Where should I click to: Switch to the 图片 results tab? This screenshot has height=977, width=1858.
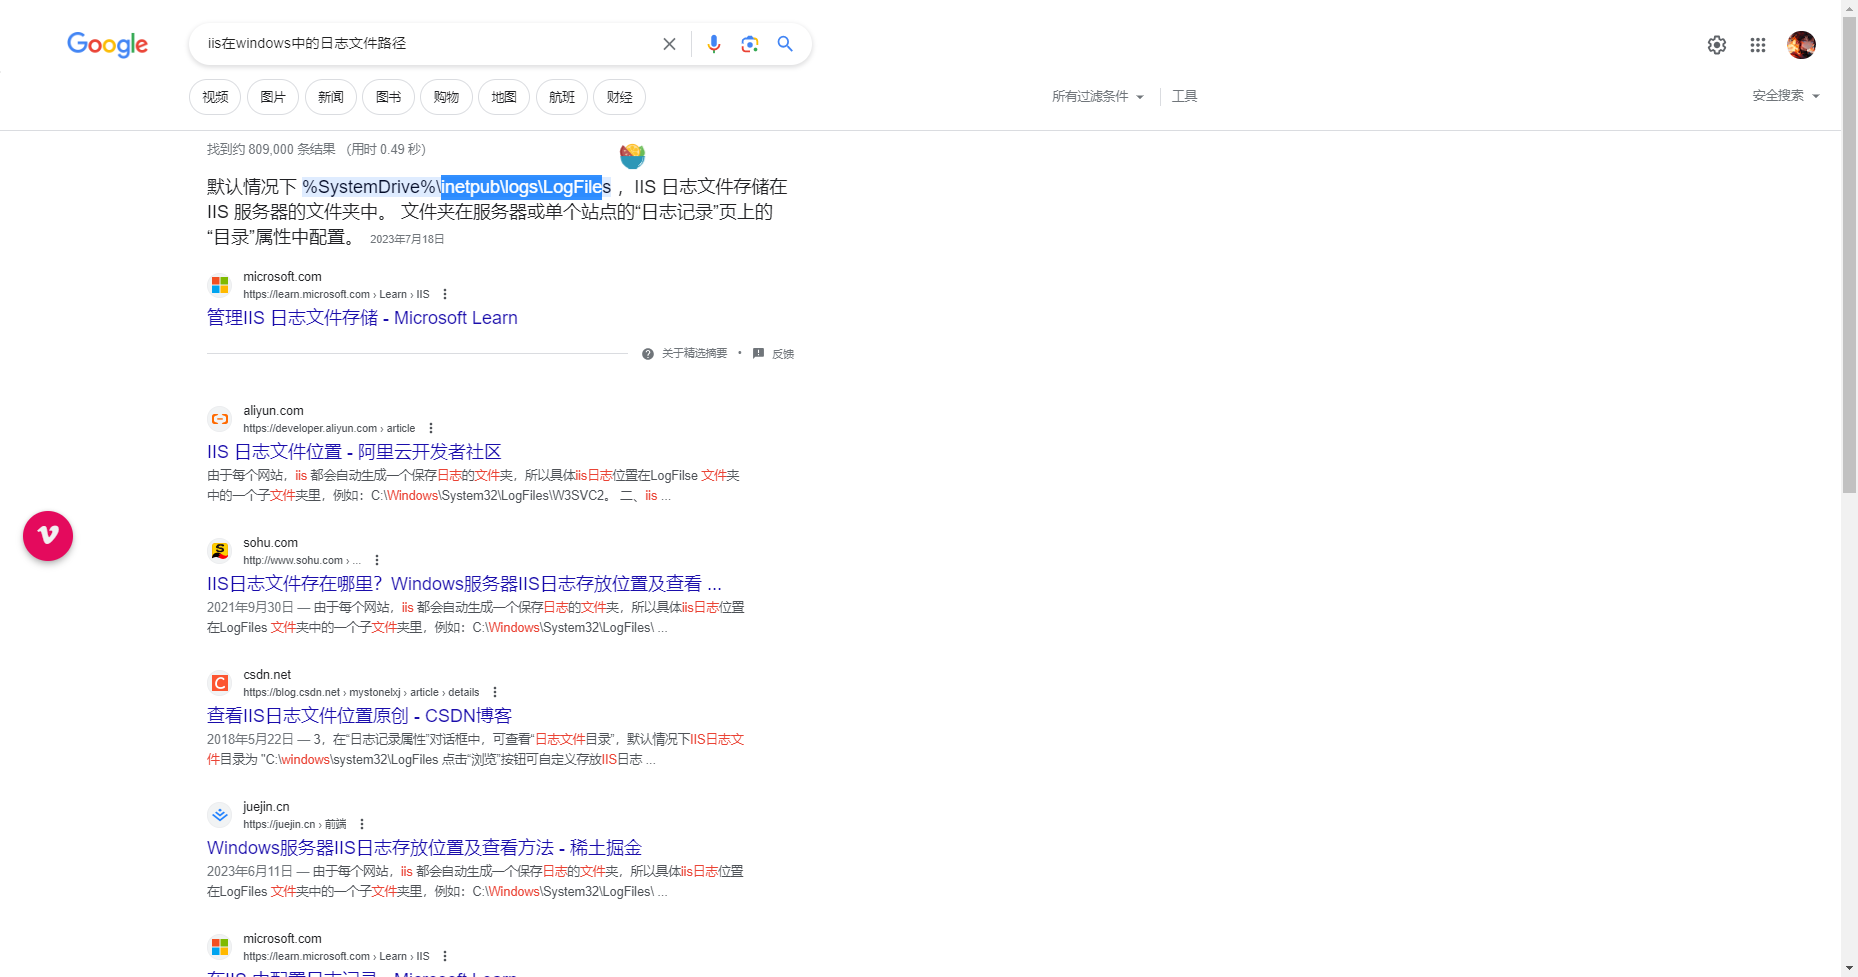tap(272, 96)
